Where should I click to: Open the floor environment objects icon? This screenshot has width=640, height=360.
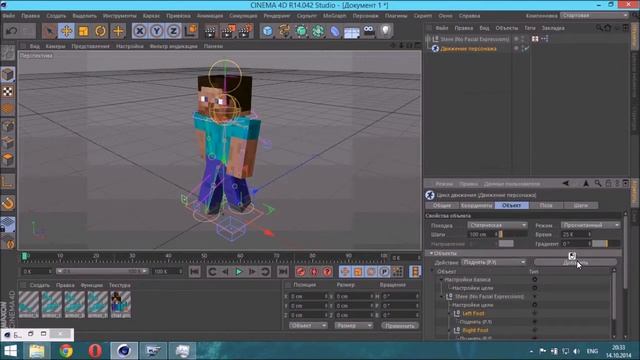coord(352,32)
